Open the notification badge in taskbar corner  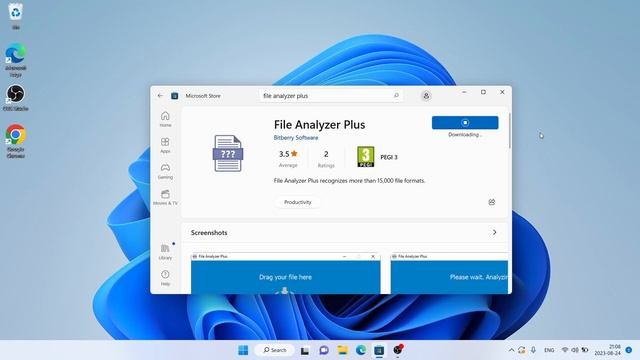629,350
